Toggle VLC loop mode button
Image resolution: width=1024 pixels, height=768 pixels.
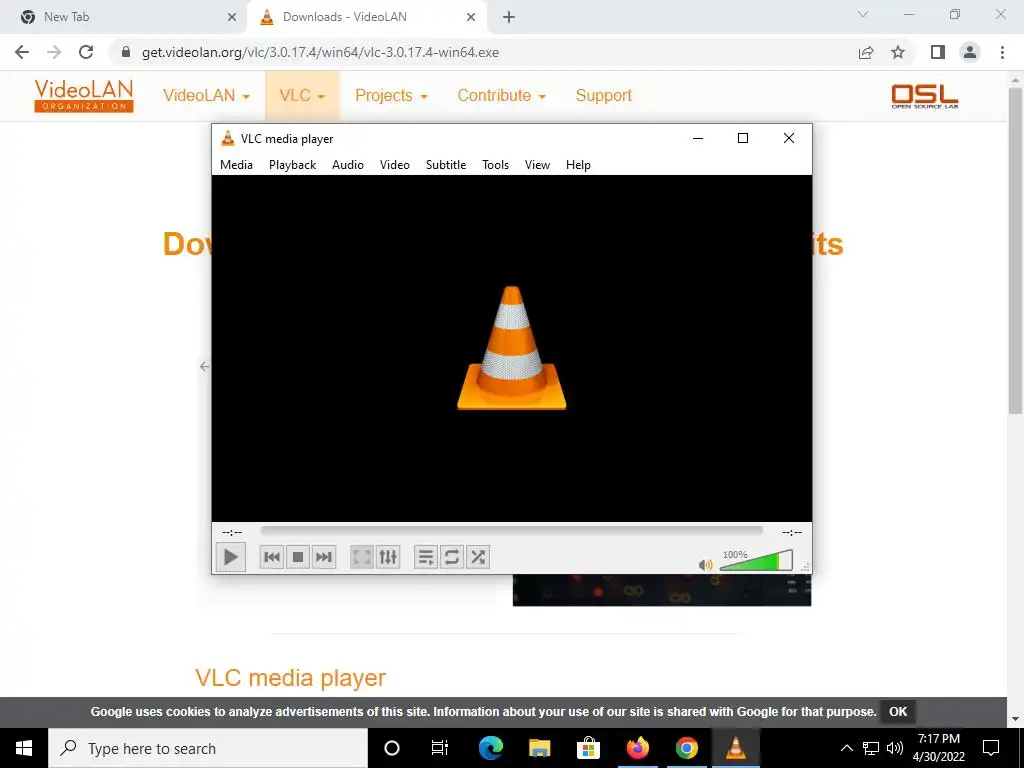[x=452, y=557]
